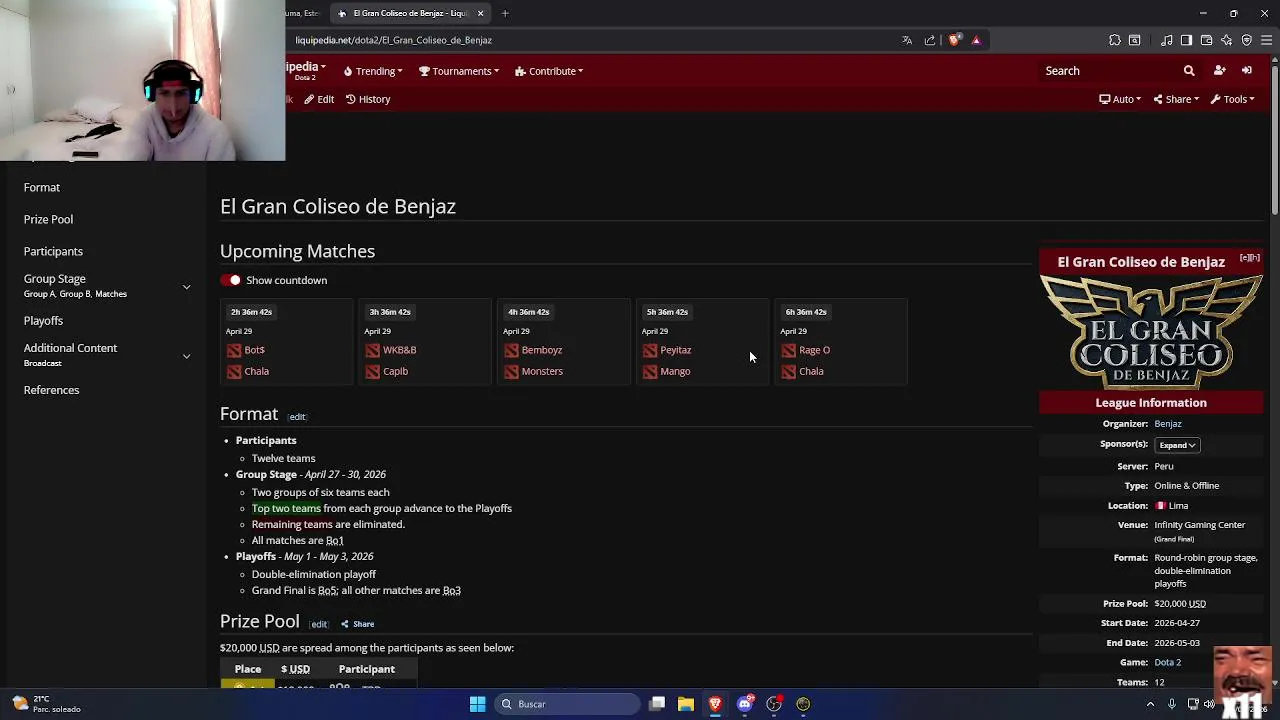Click the Windows taskbar Buscar search box

[569, 704]
